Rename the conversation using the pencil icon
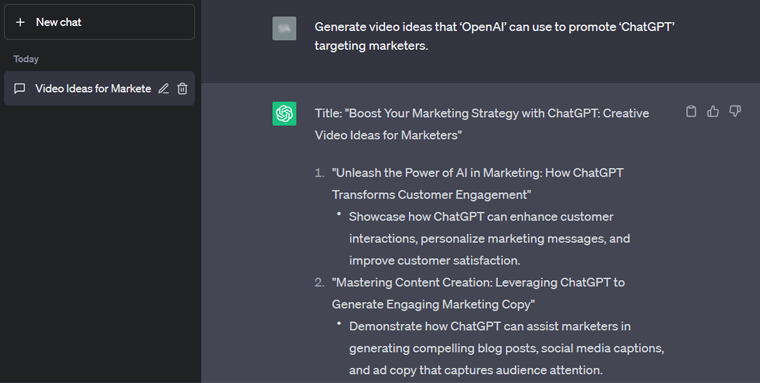 163,88
